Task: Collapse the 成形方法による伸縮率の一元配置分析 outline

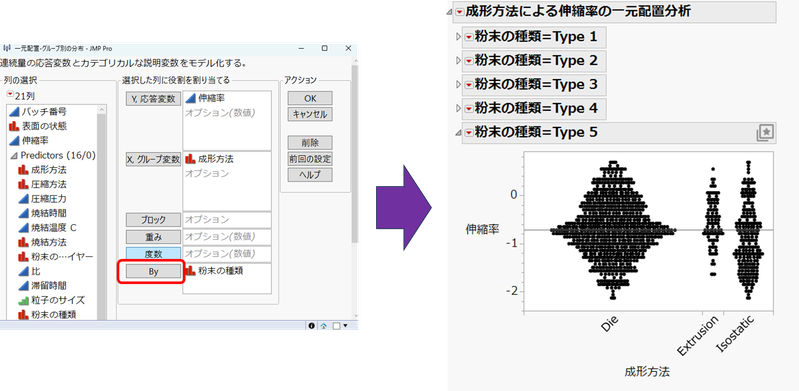Action: (x=449, y=12)
